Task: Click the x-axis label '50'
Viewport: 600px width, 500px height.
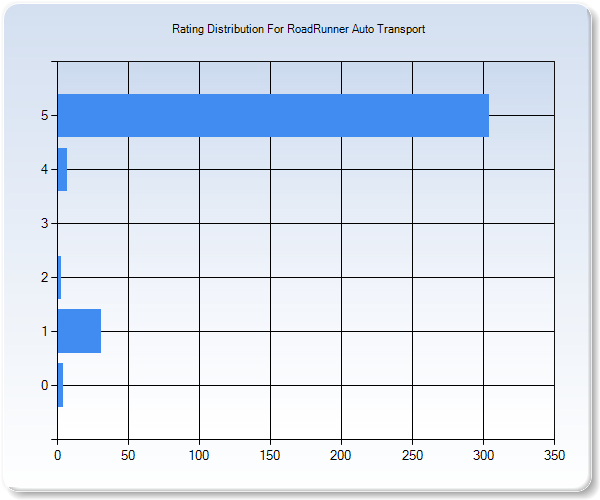Action: 128,455
